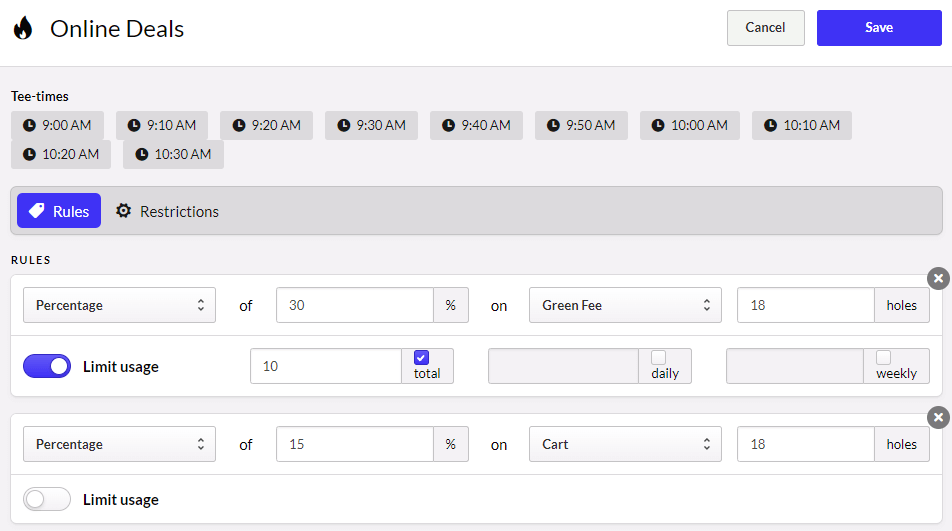
Task: Select the 9:50 AM tee-time chip
Action: 581,125
